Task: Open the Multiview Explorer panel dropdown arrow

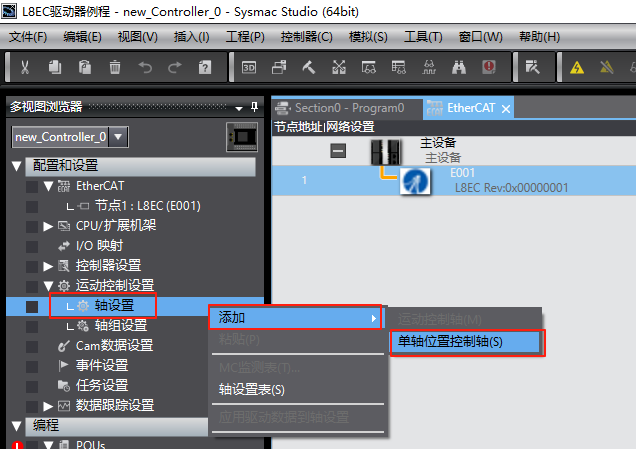Action: [239, 108]
